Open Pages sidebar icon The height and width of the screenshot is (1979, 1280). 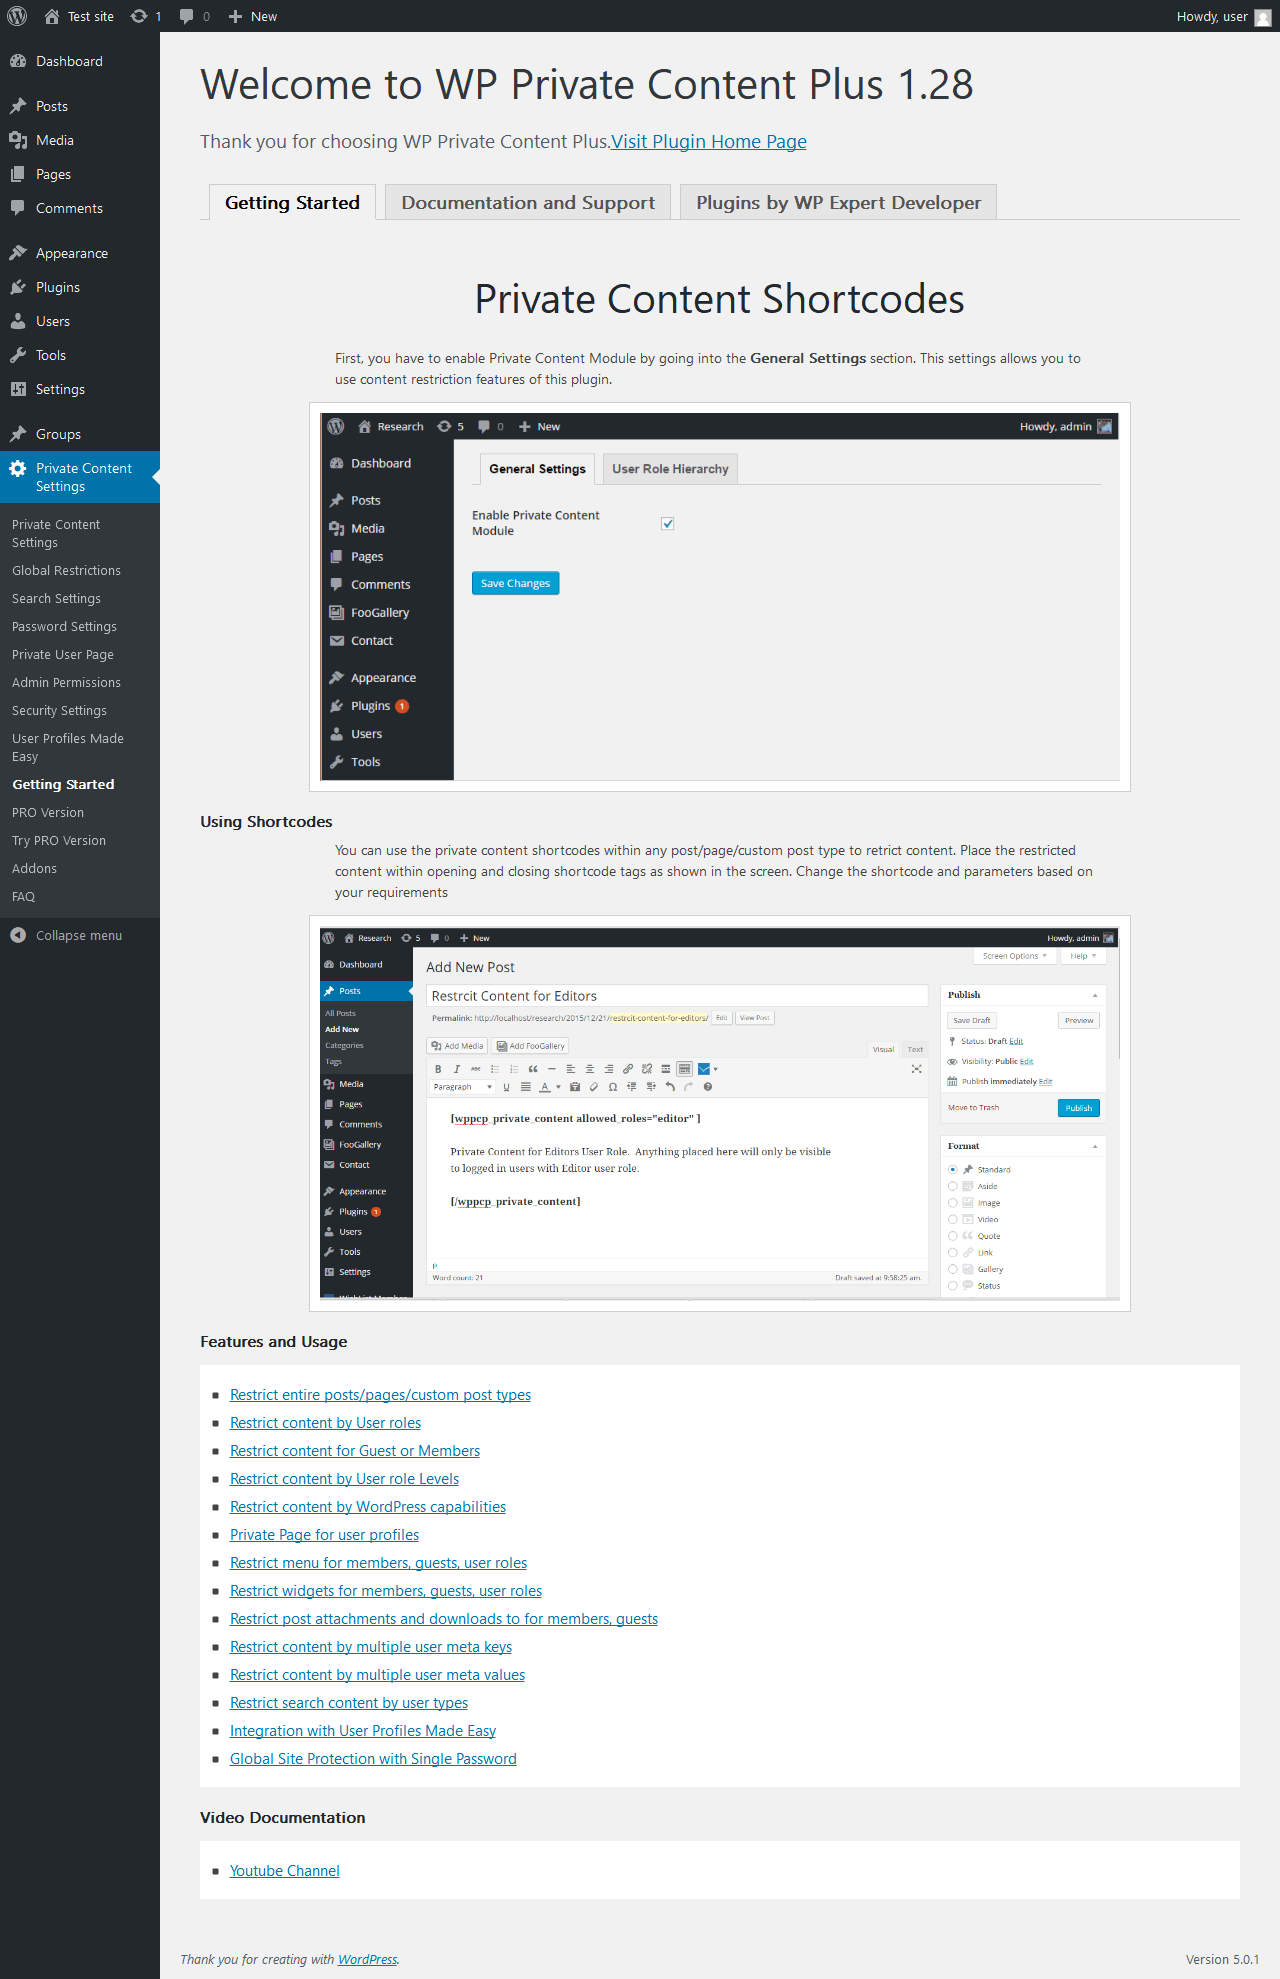point(18,174)
